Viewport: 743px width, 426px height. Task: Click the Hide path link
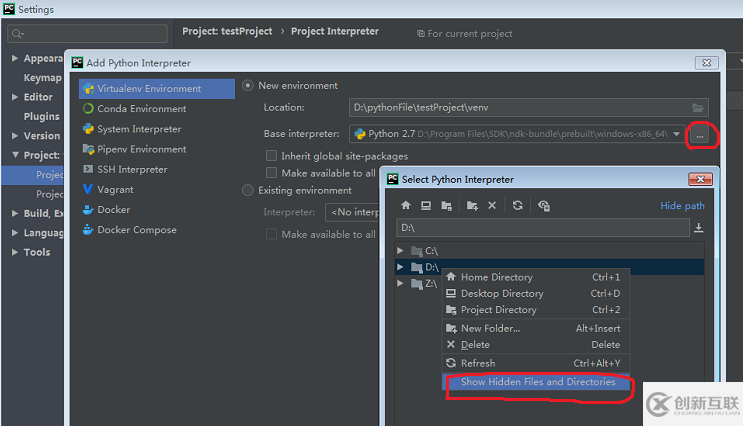(682, 206)
